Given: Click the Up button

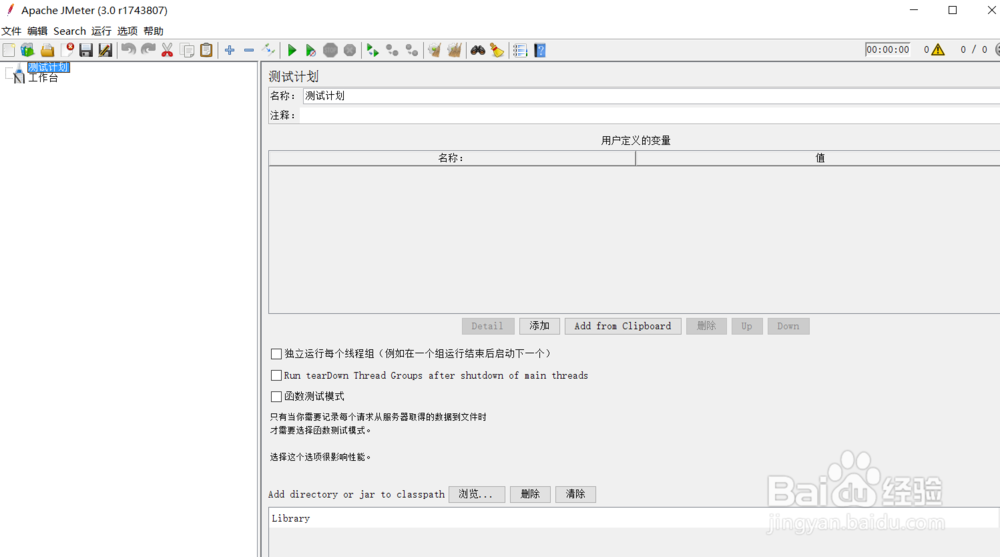Looking at the screenshot, I should point(747,326).
